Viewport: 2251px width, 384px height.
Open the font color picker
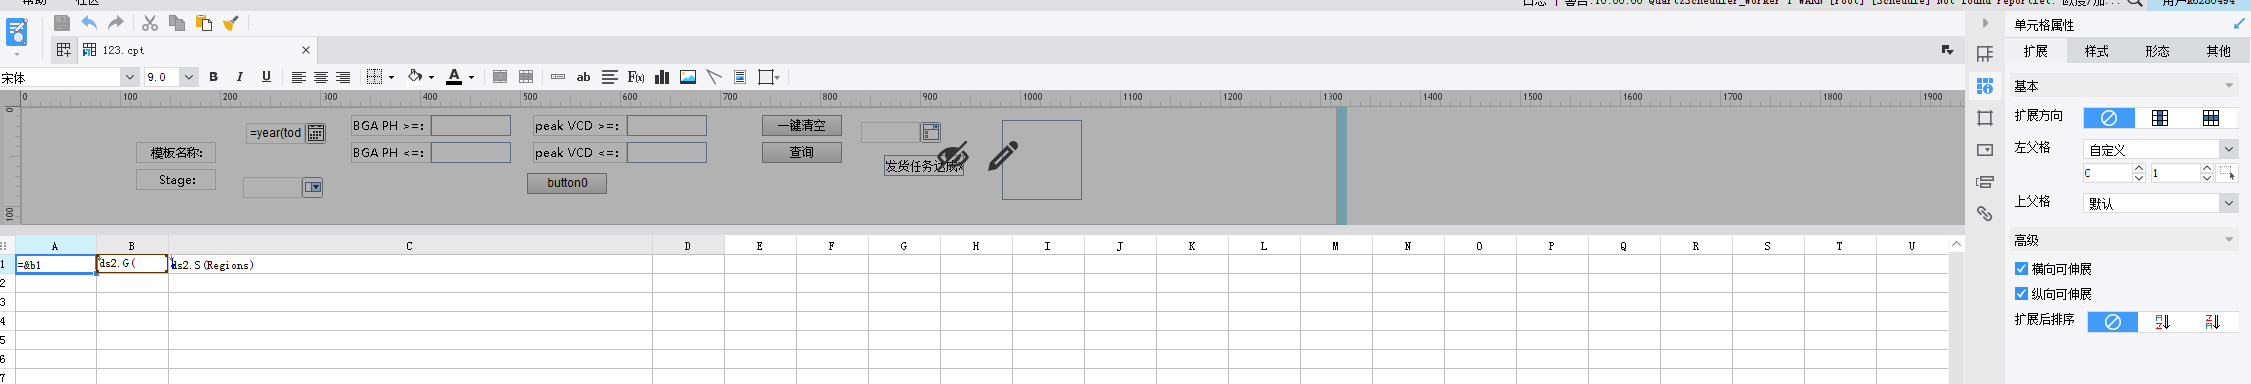point(459,77)
